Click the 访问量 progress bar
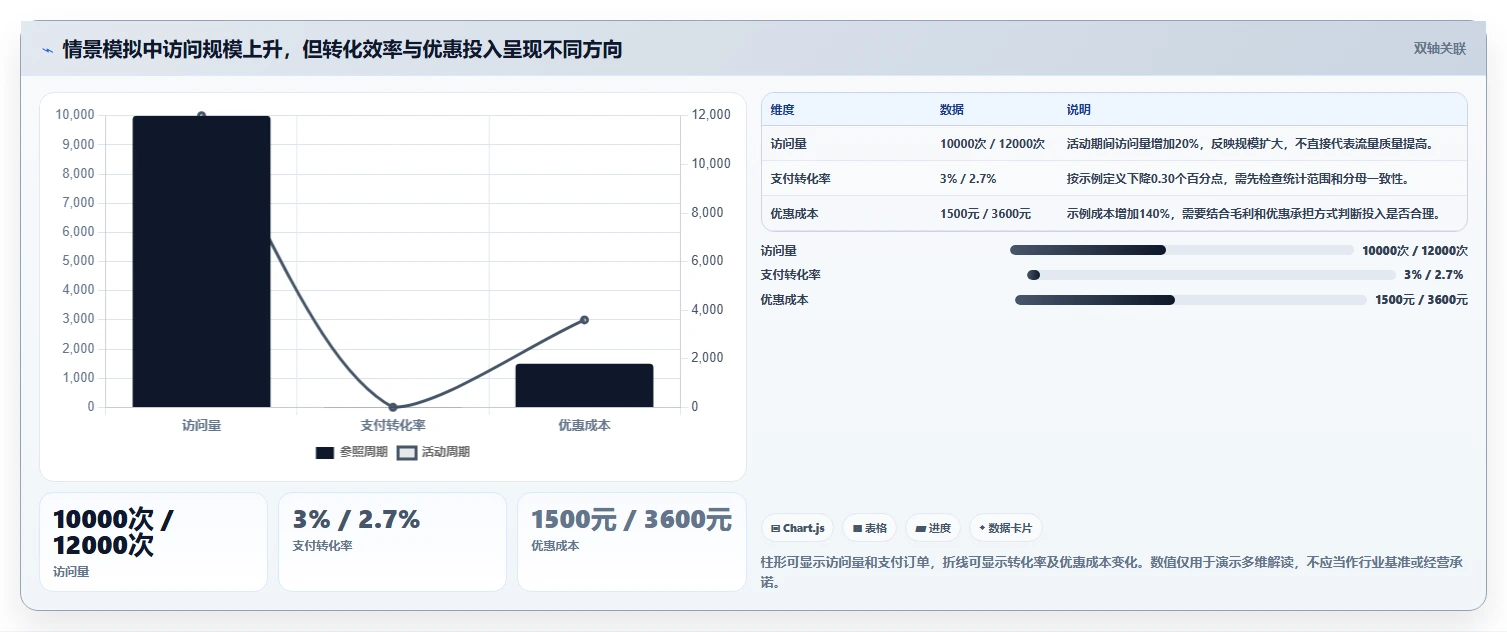This screenshot has height=632, width=1507. (x=1182, y=250)
